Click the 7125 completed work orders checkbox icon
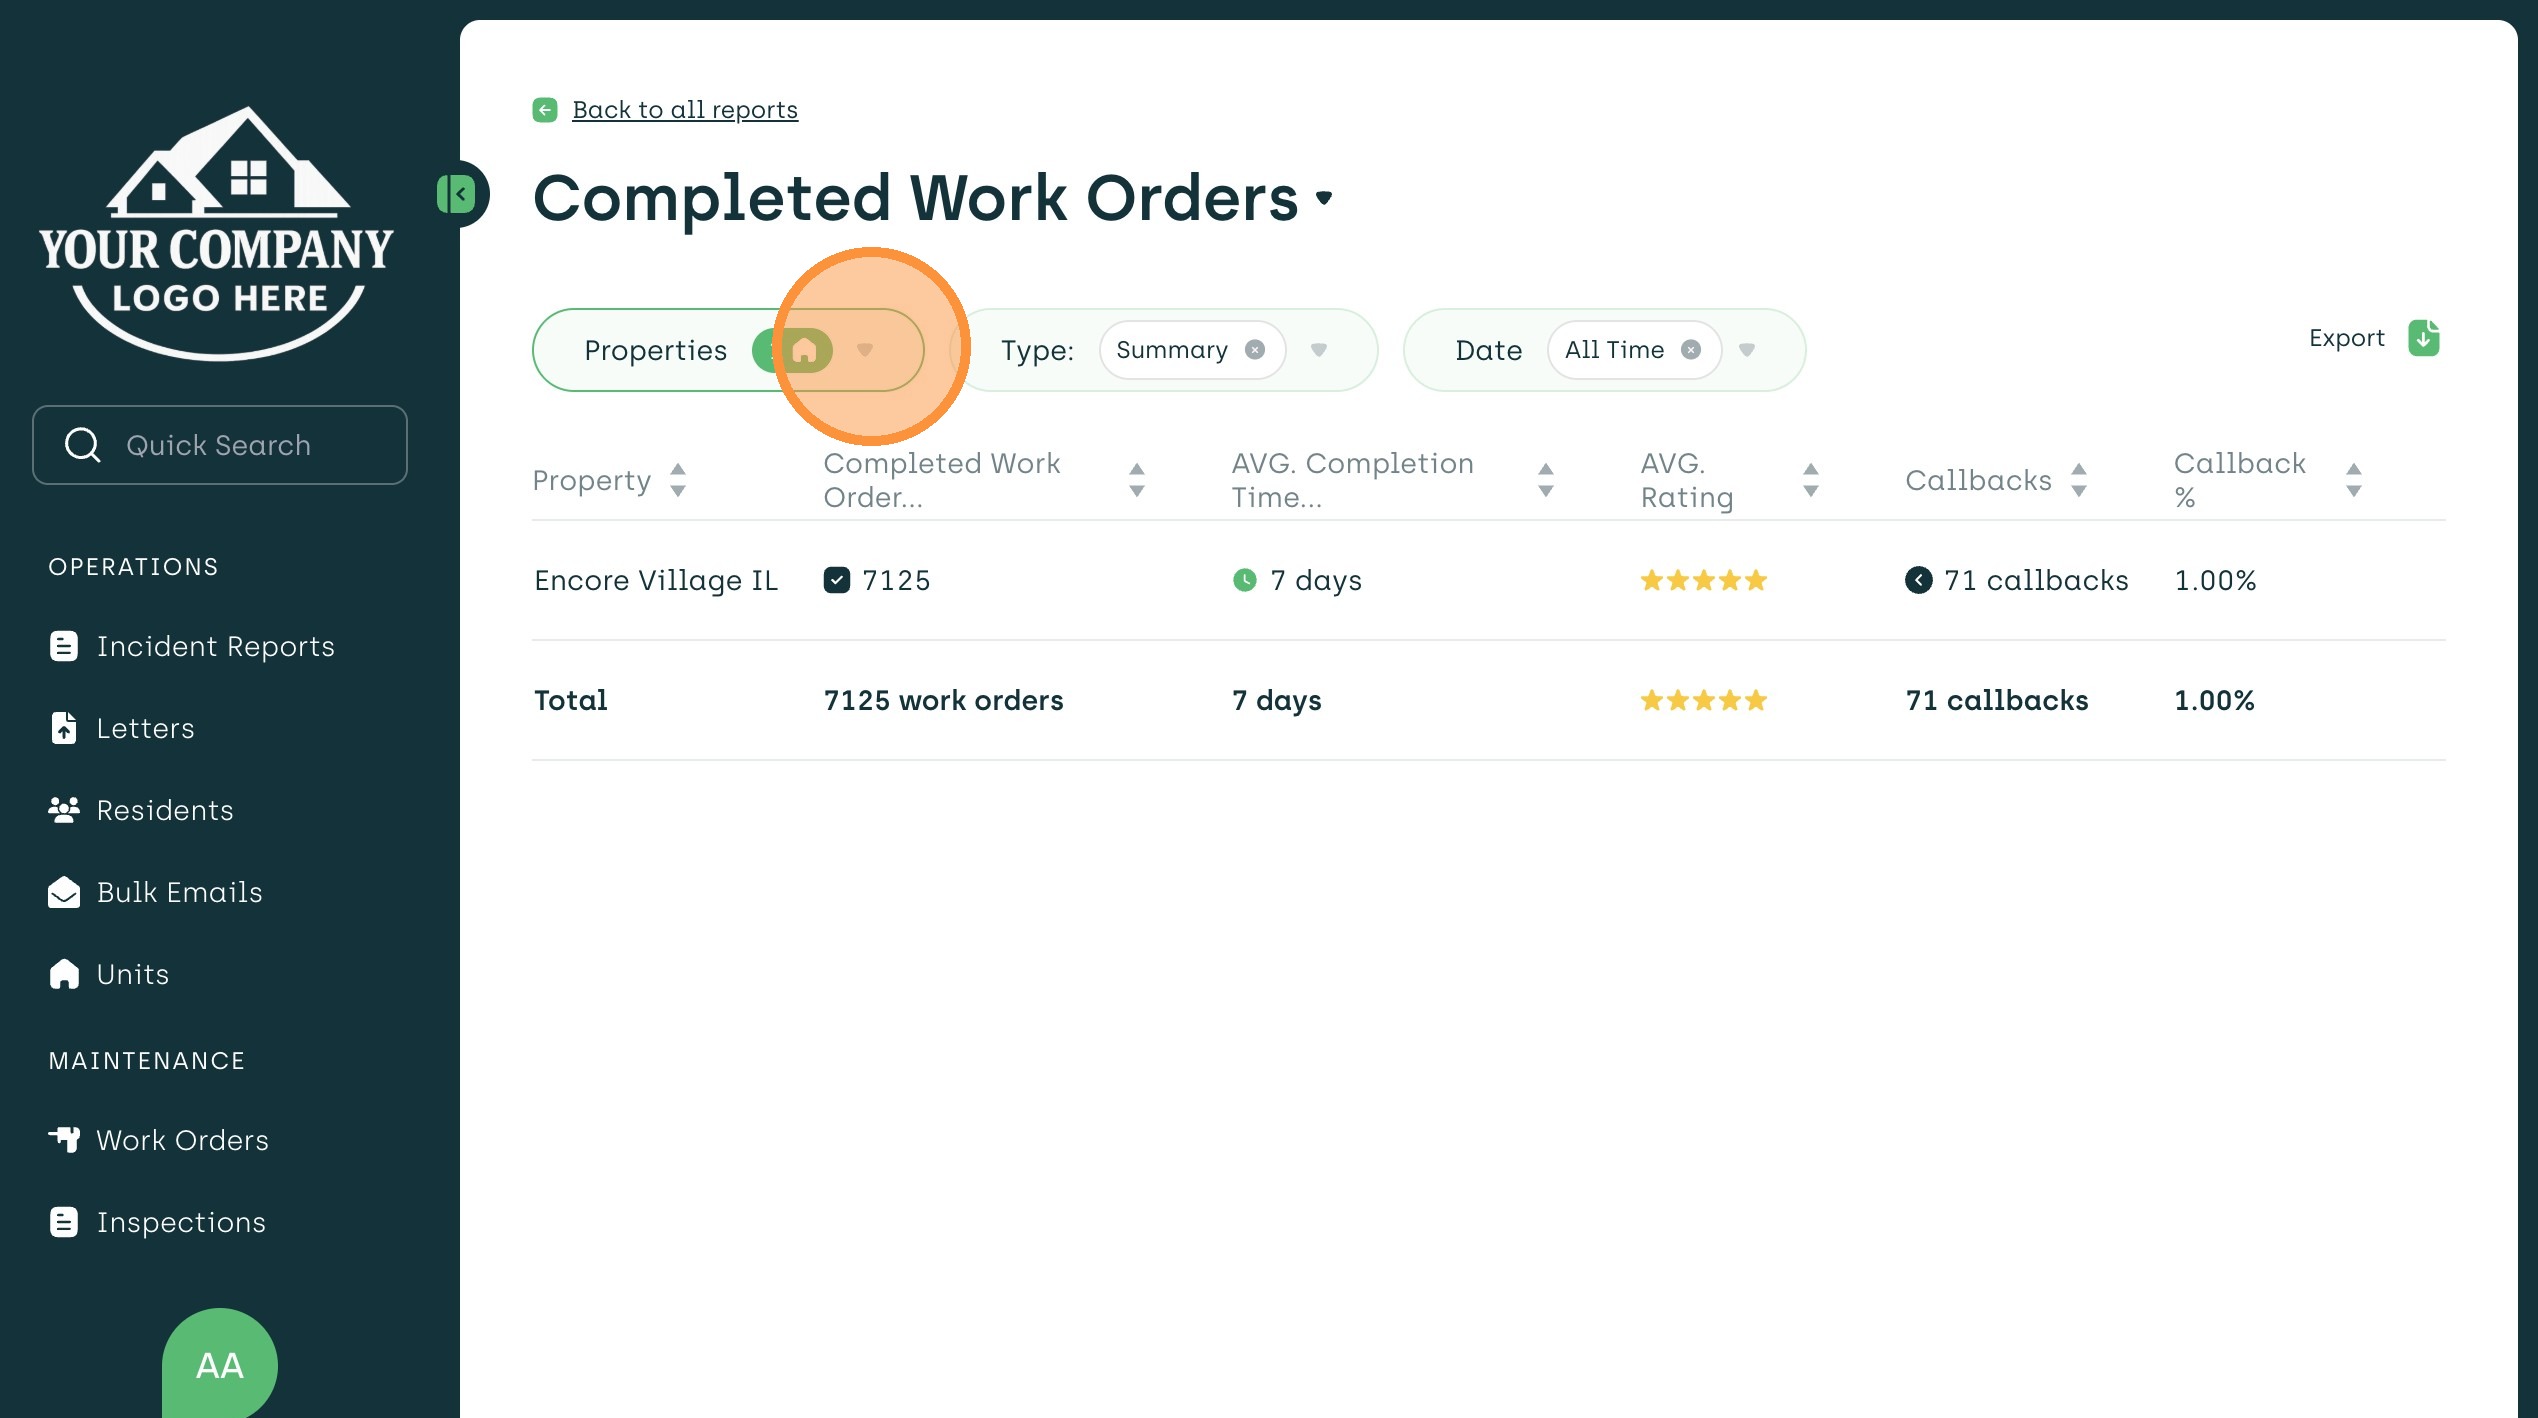 coord(836,580)
